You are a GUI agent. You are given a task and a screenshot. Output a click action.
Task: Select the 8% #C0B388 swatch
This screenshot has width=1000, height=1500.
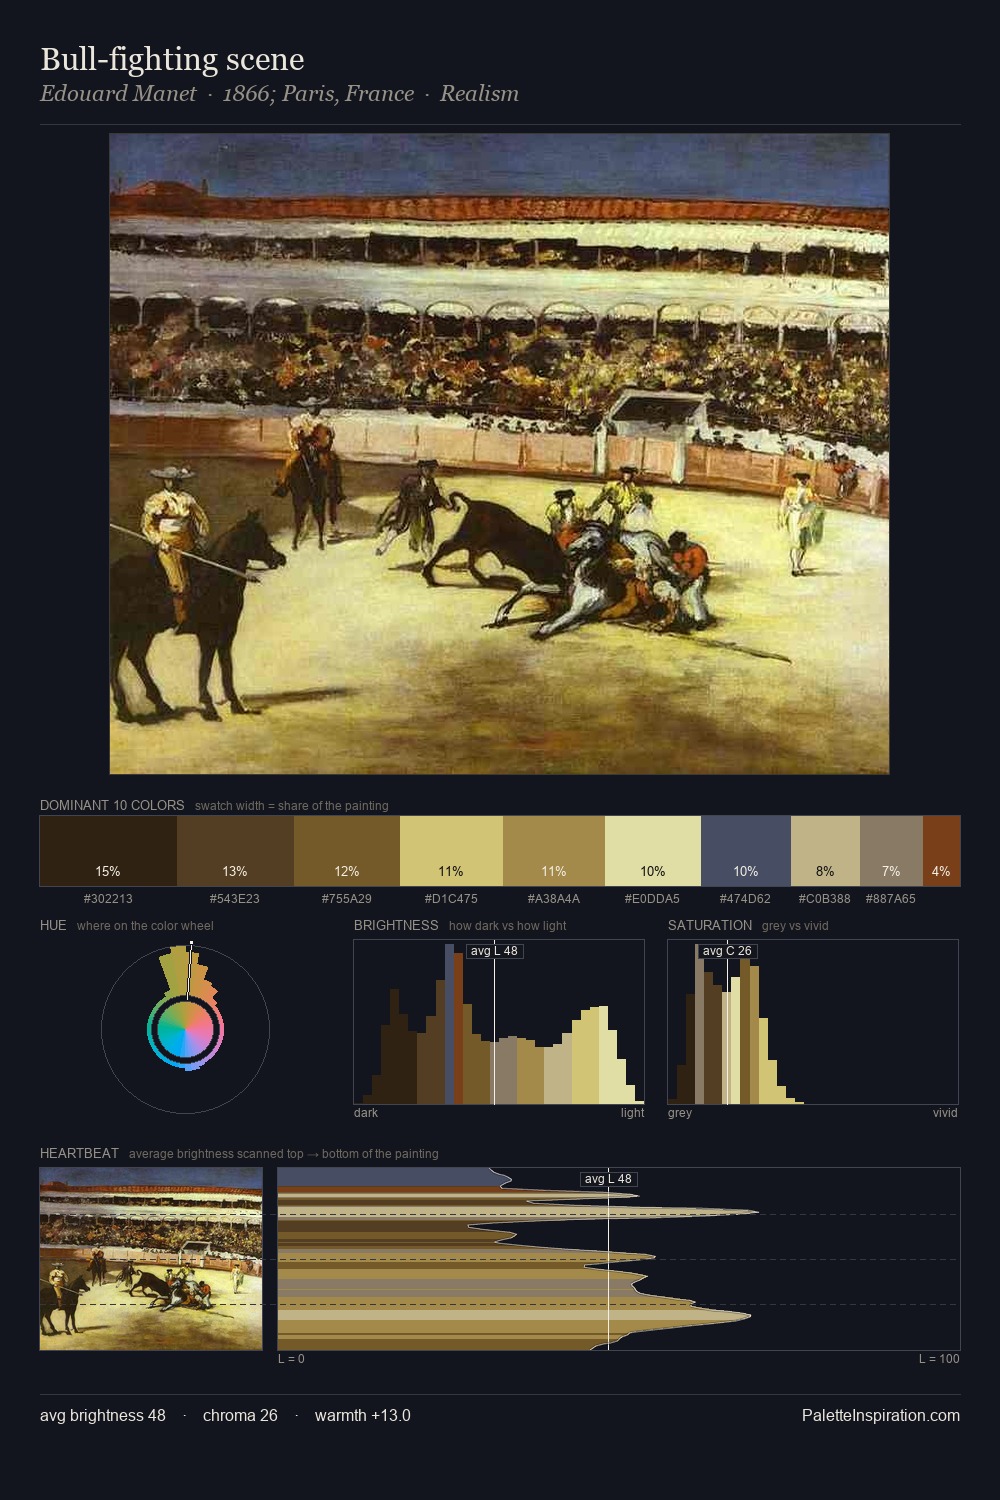825,851
